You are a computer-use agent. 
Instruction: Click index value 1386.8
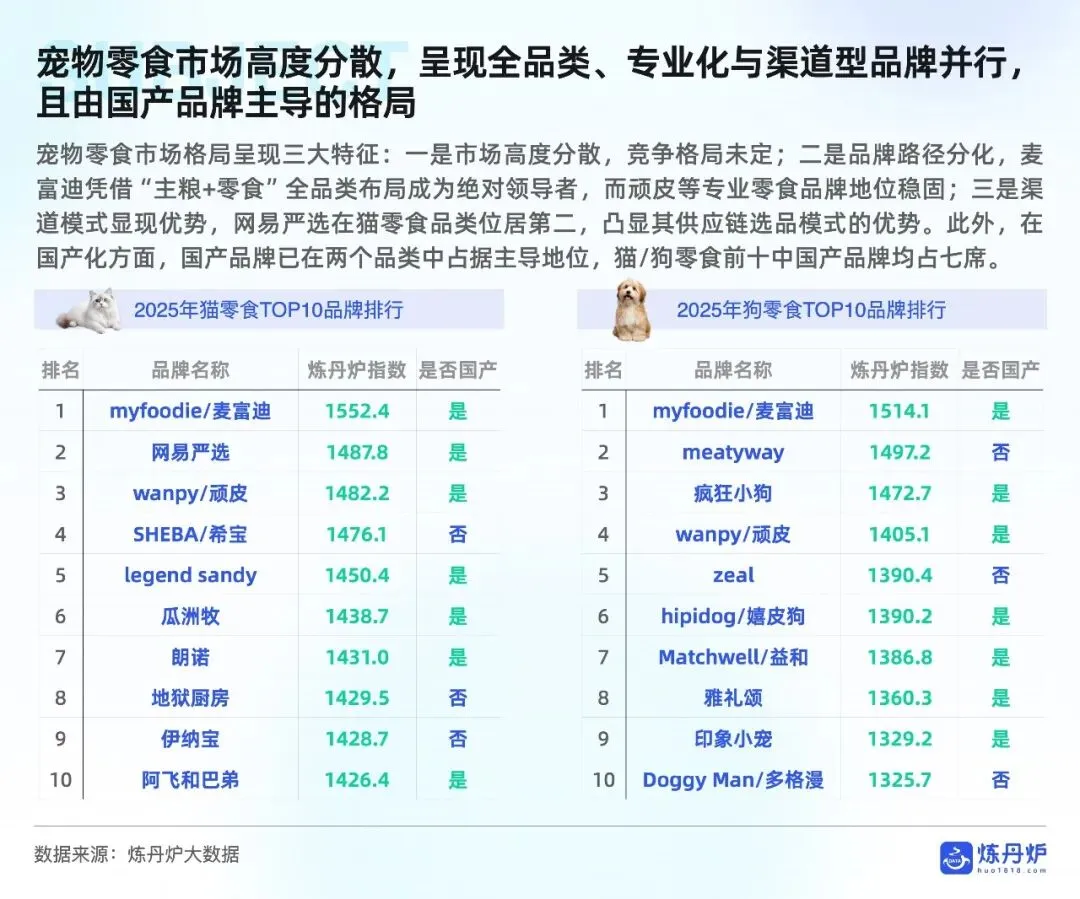(899, 657)
